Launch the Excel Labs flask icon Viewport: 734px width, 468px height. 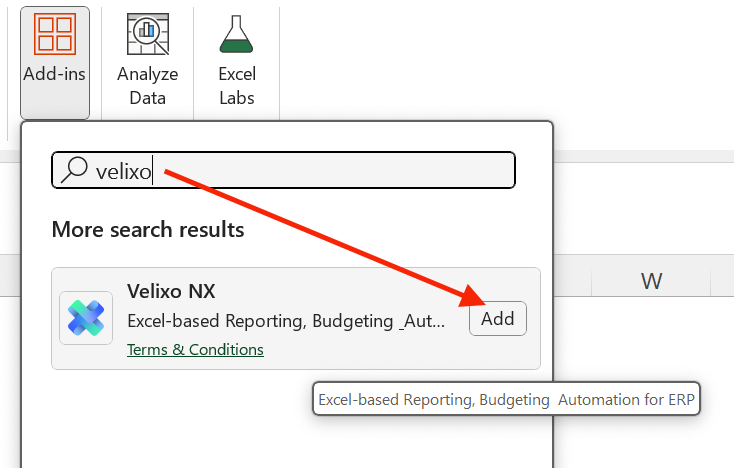tap(236, 34)
